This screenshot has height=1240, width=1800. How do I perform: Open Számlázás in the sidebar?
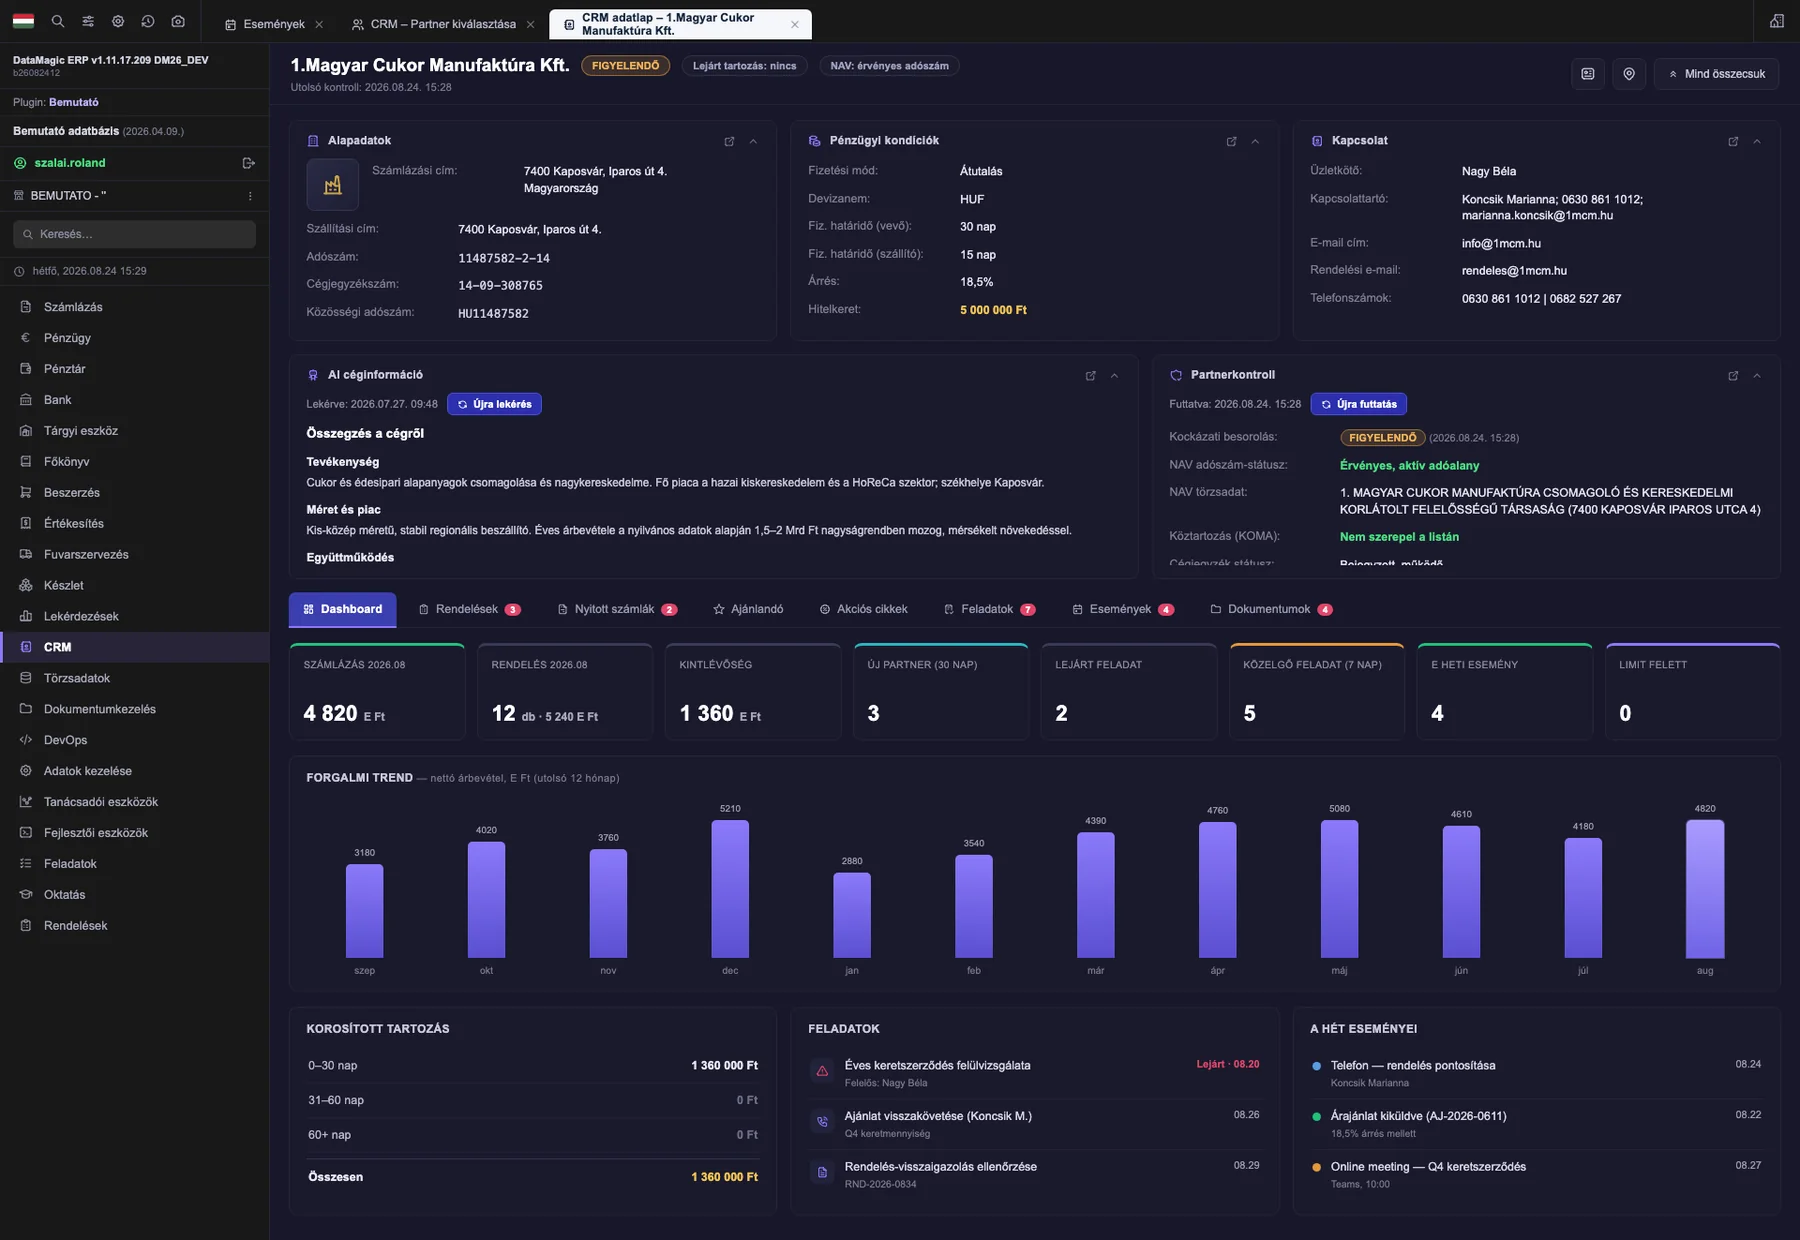click(134, 307)
